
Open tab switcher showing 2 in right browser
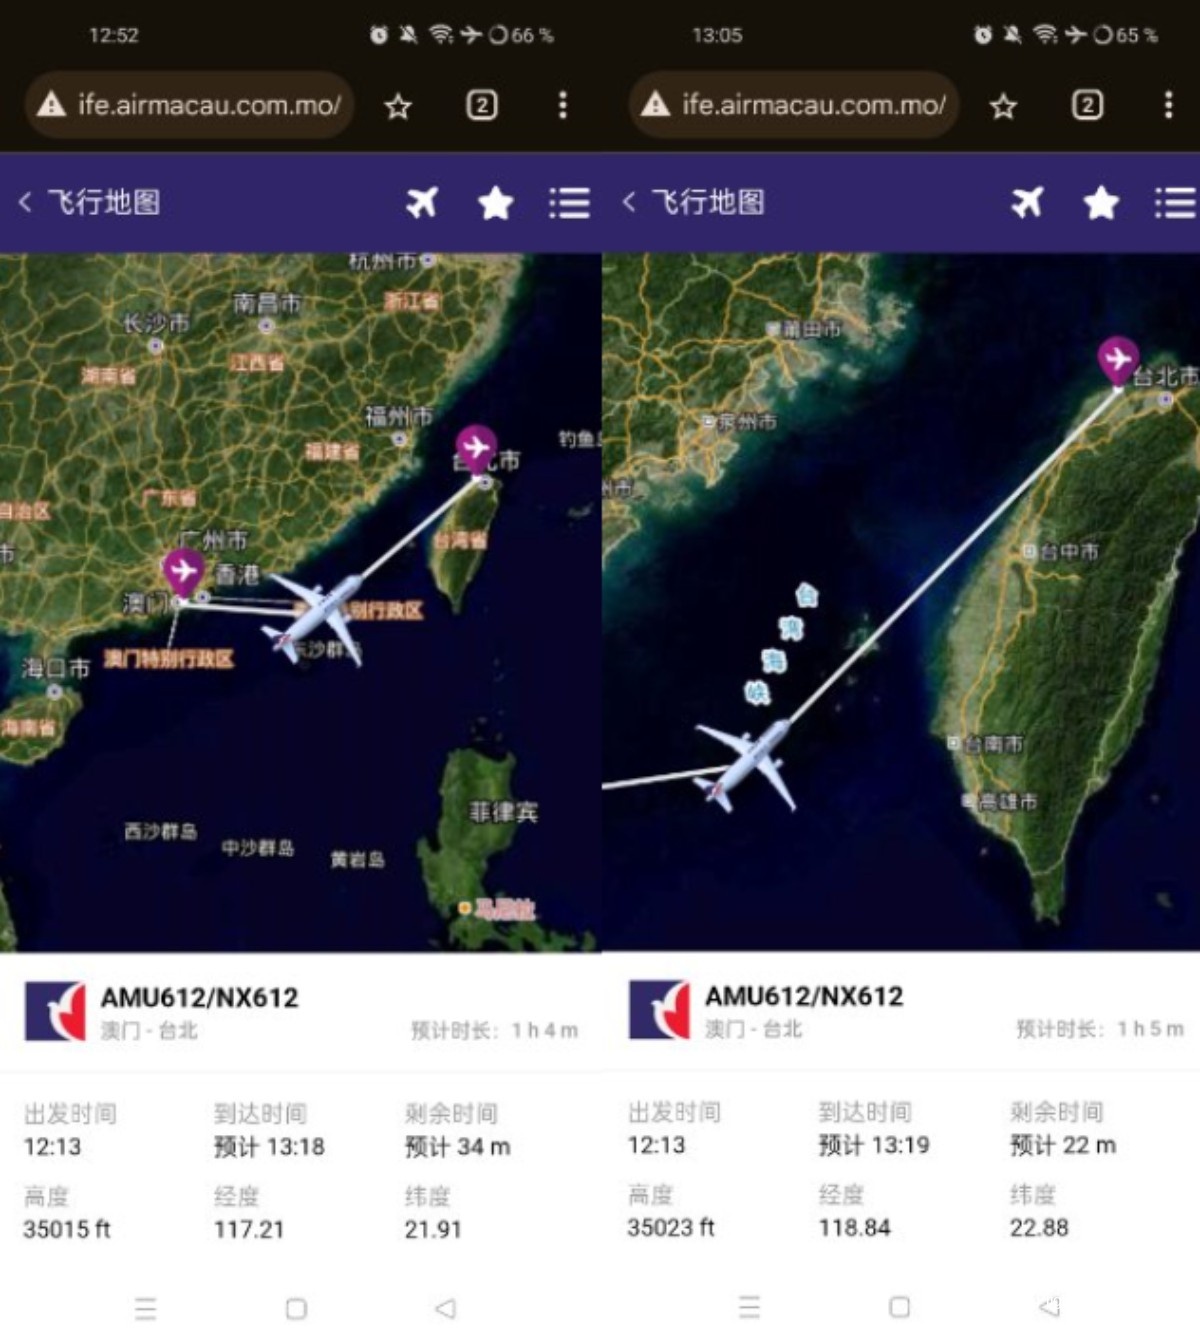pyautogui.click(x=1087, y=105)
